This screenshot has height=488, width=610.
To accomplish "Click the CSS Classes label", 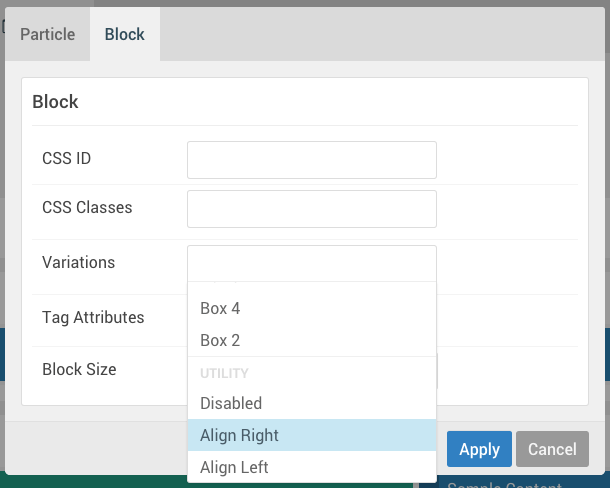I will click(x=87, y=208).
